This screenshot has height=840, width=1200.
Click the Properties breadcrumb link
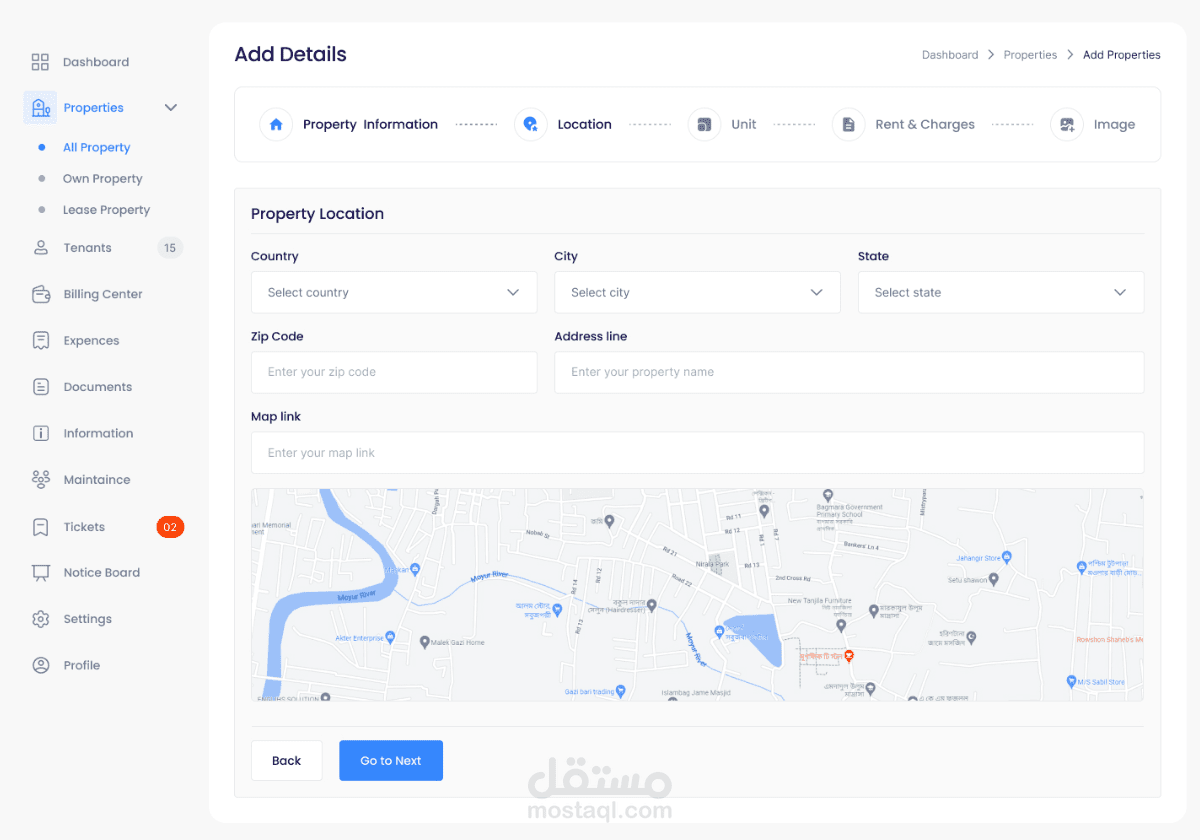(x=1030, y=55)
